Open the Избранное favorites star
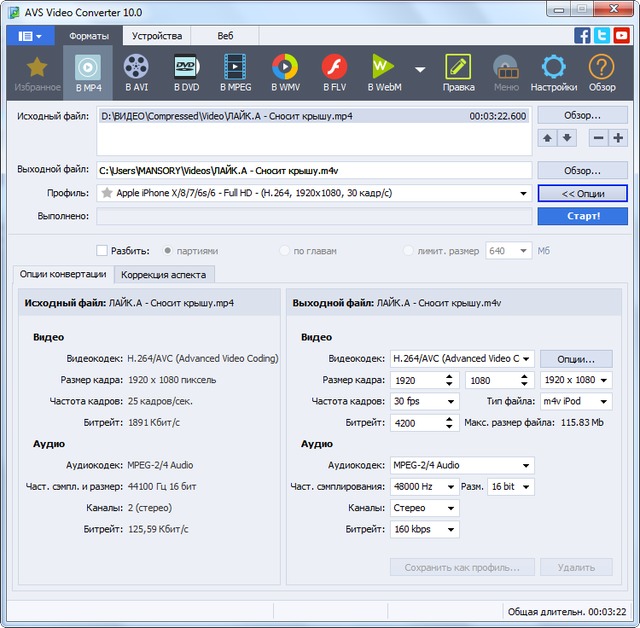This screenshot has width=640, height=628. 37,73
